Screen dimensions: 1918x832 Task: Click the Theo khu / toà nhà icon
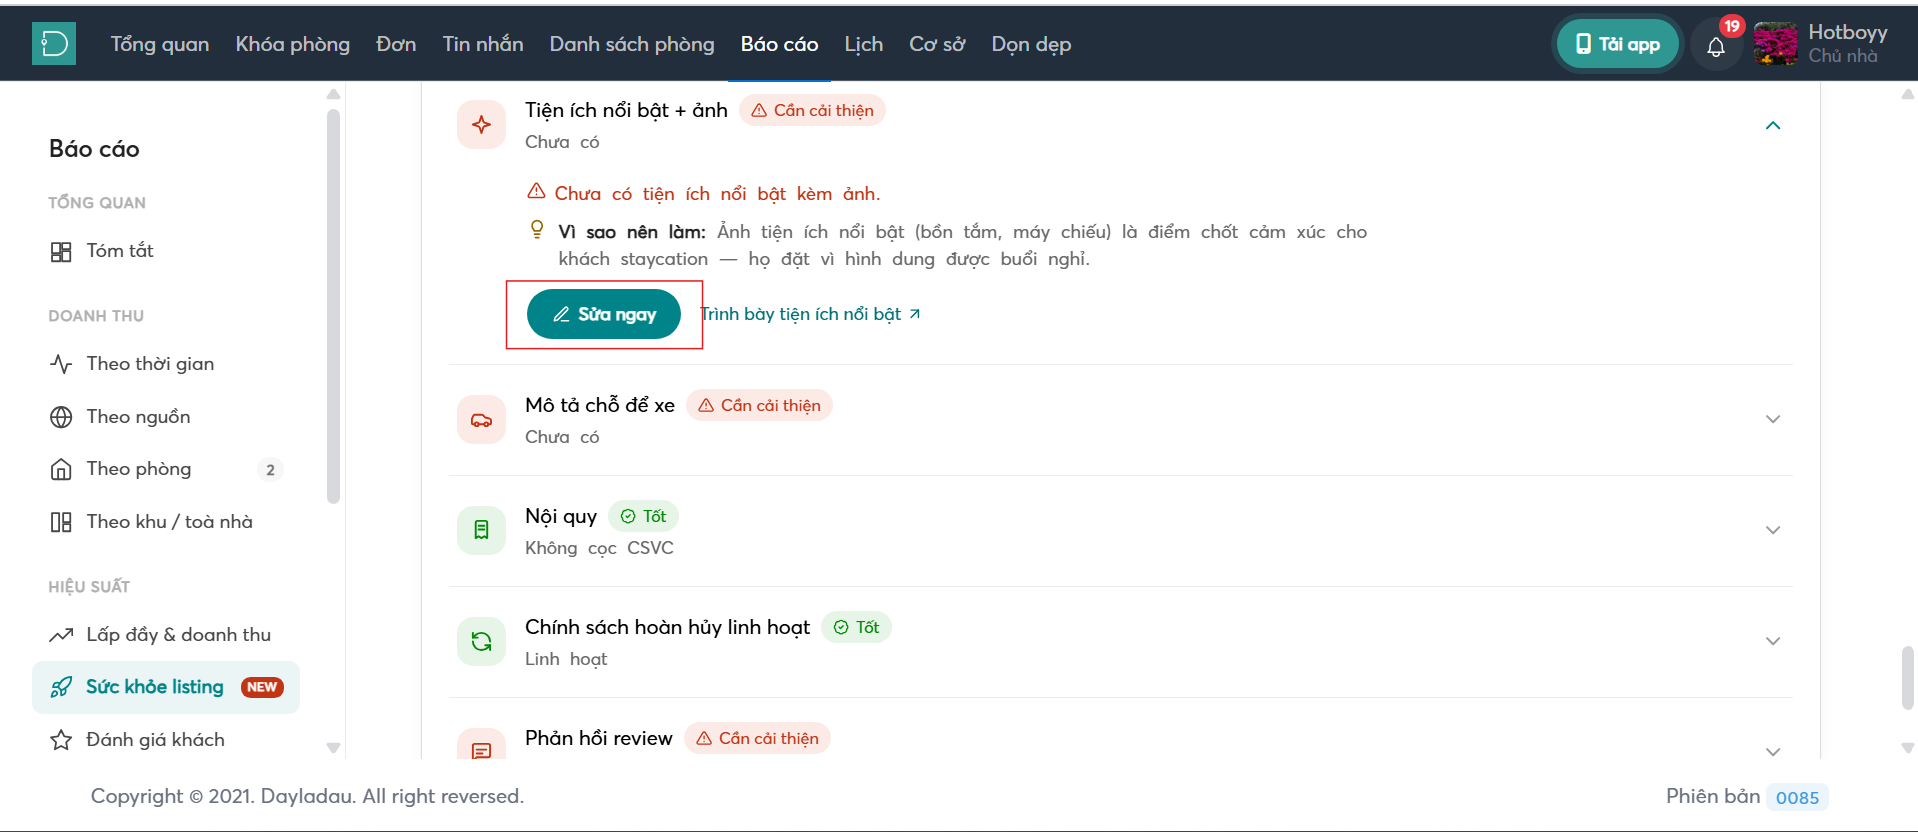(x=61, y=522)
